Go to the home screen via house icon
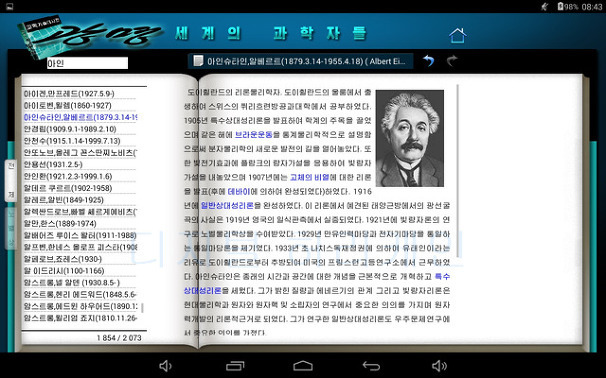The width and height of the screenshot is (606, 378). (458, 35)
